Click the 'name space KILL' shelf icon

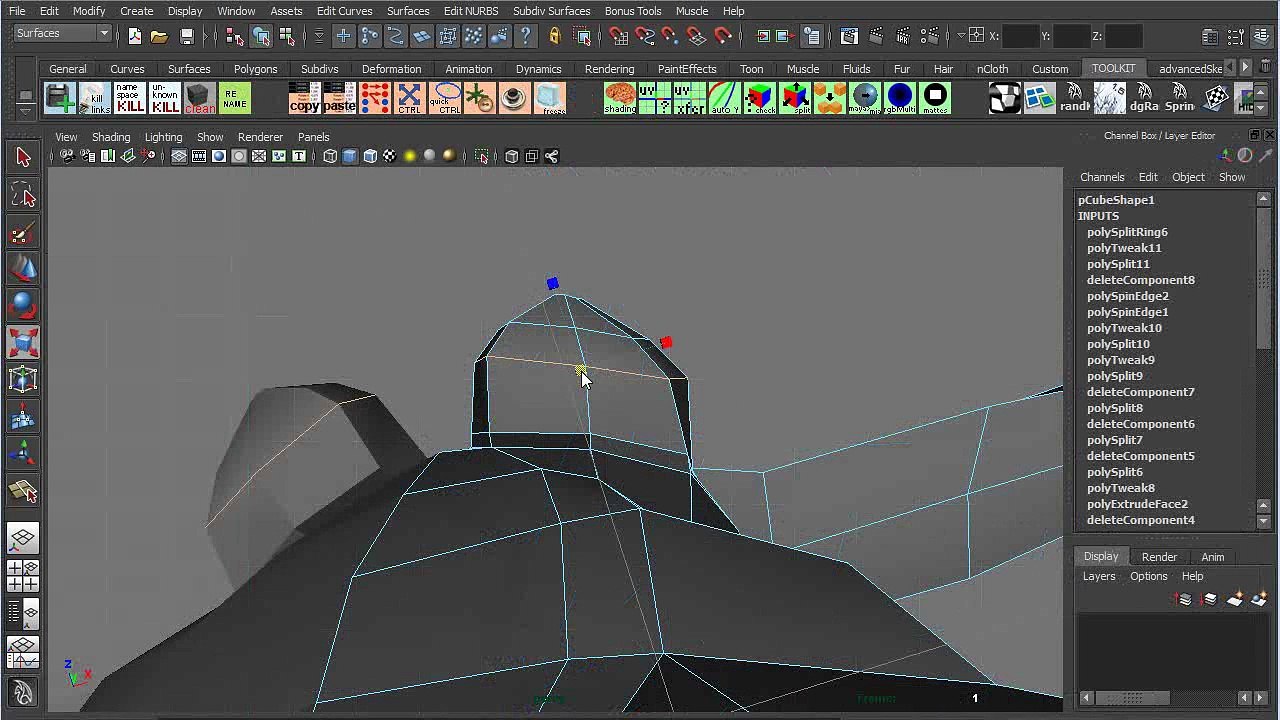coord(130,98)
